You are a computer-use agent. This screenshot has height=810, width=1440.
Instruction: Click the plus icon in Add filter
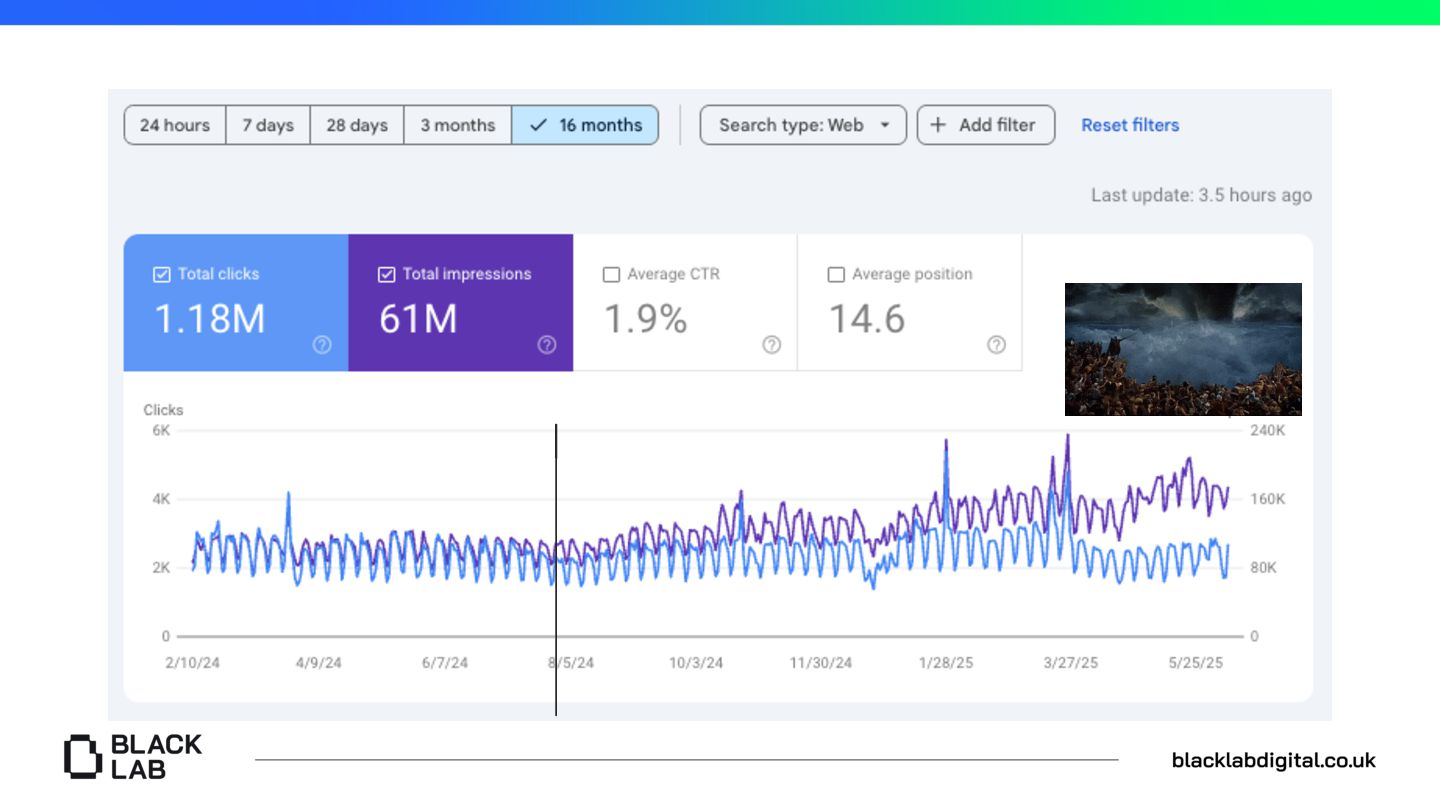(x=938, y=125)
